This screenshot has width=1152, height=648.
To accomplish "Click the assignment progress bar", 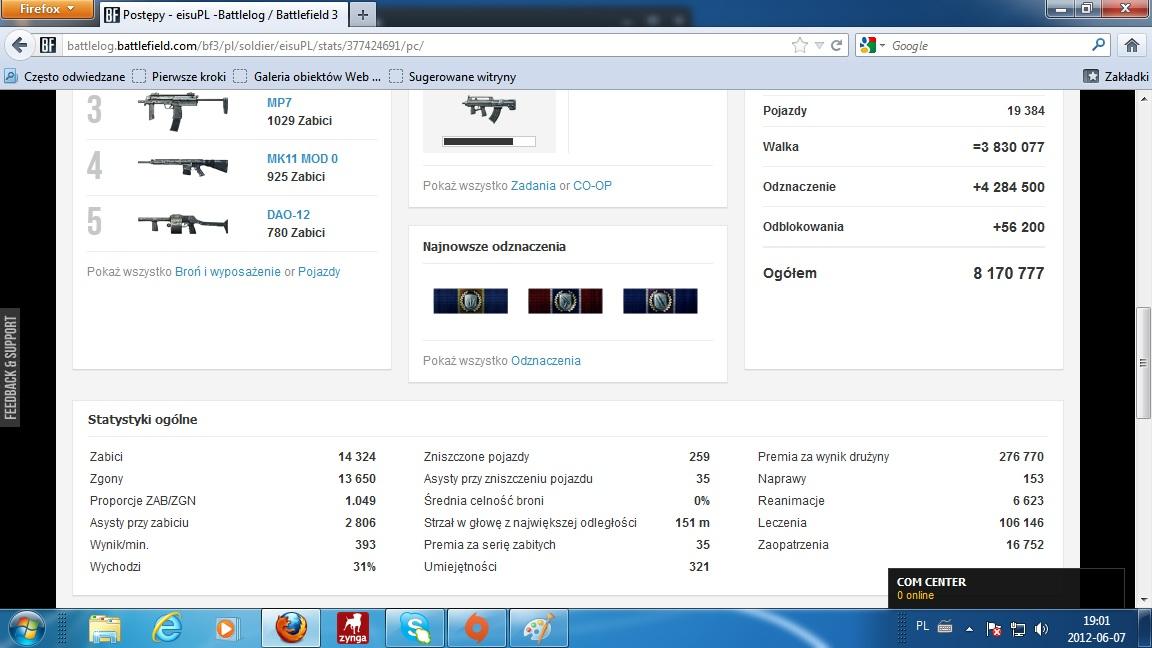I will pos(489,141).
